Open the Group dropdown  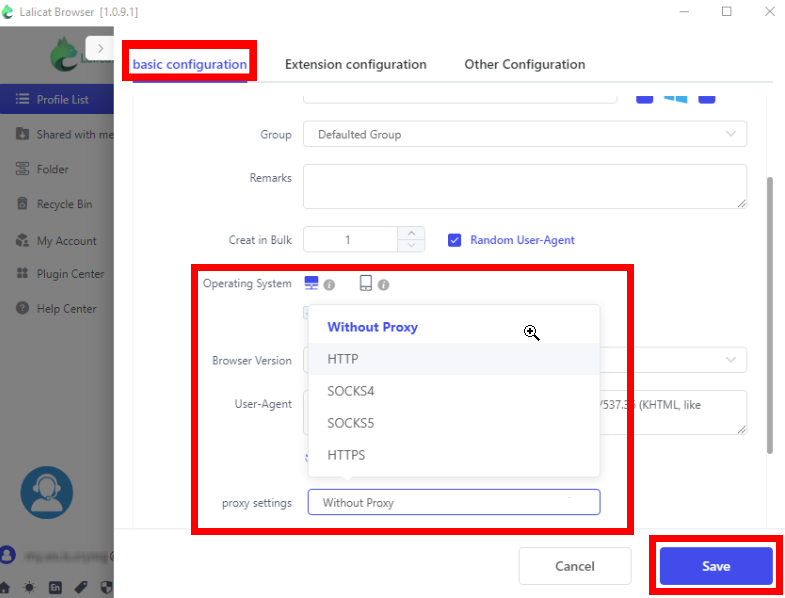tap(525, 134)
